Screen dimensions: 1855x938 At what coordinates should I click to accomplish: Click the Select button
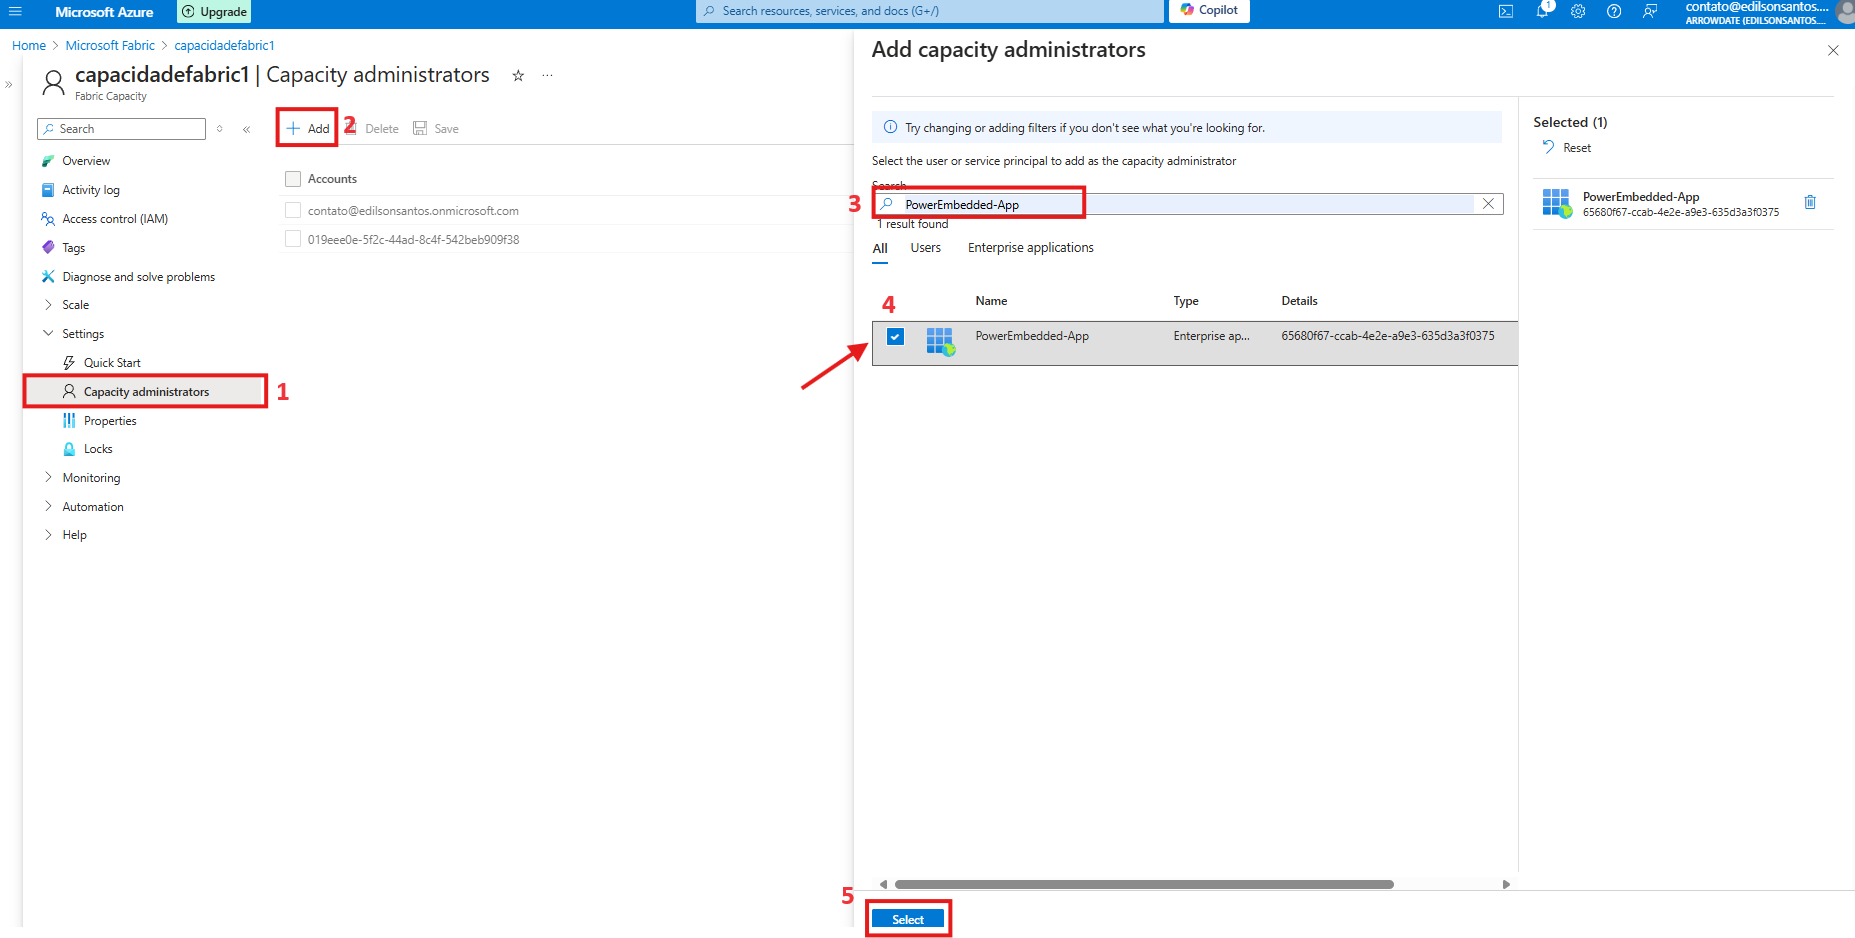point(908,919)
